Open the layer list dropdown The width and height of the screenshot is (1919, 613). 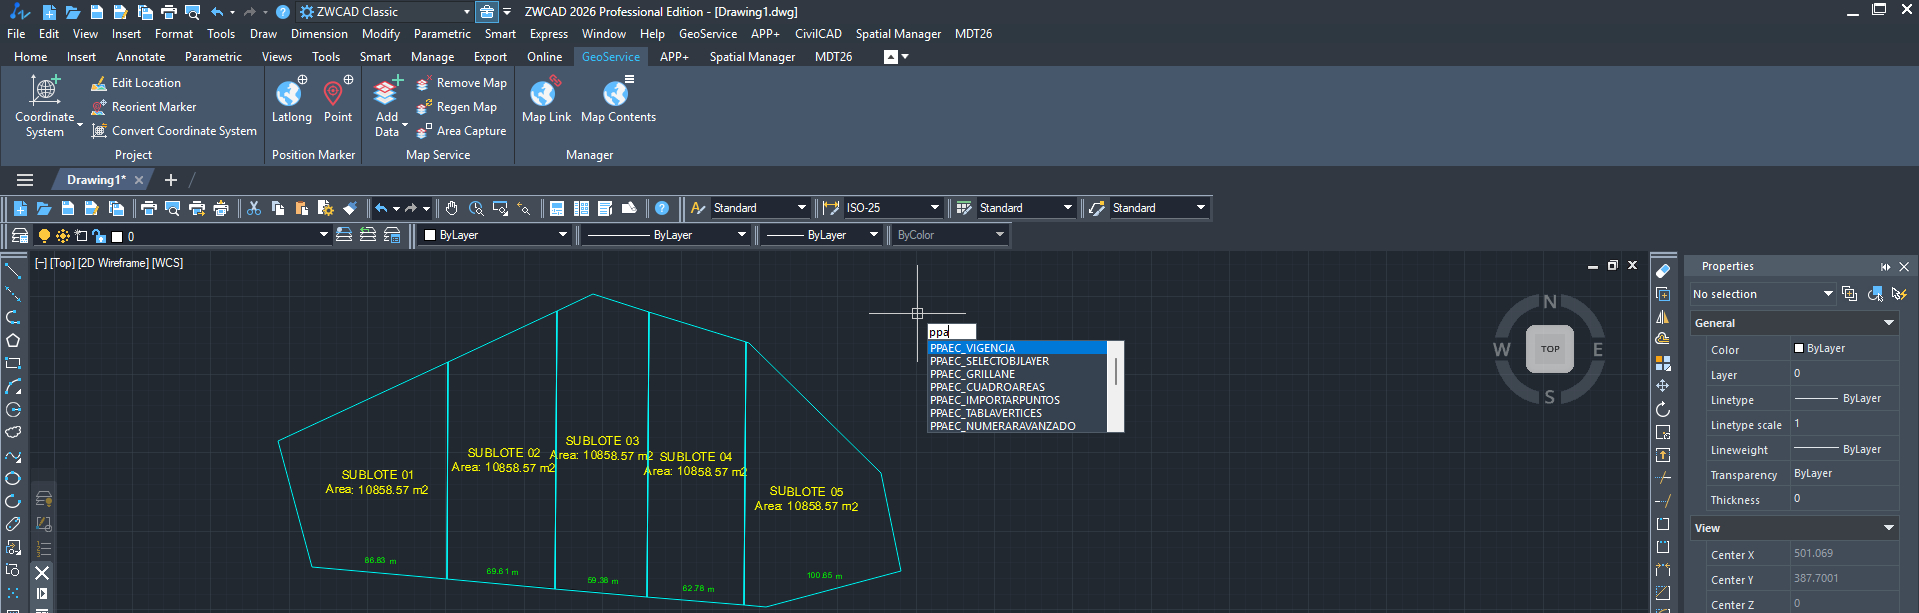tap(323, 235)
